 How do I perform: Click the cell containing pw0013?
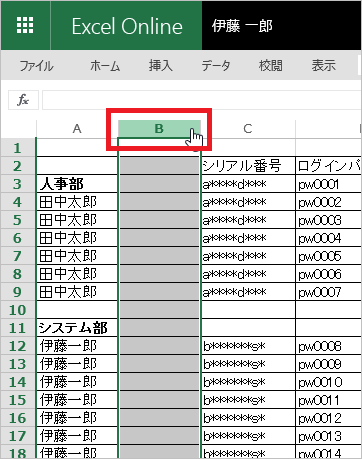click(x=329, y=436)
